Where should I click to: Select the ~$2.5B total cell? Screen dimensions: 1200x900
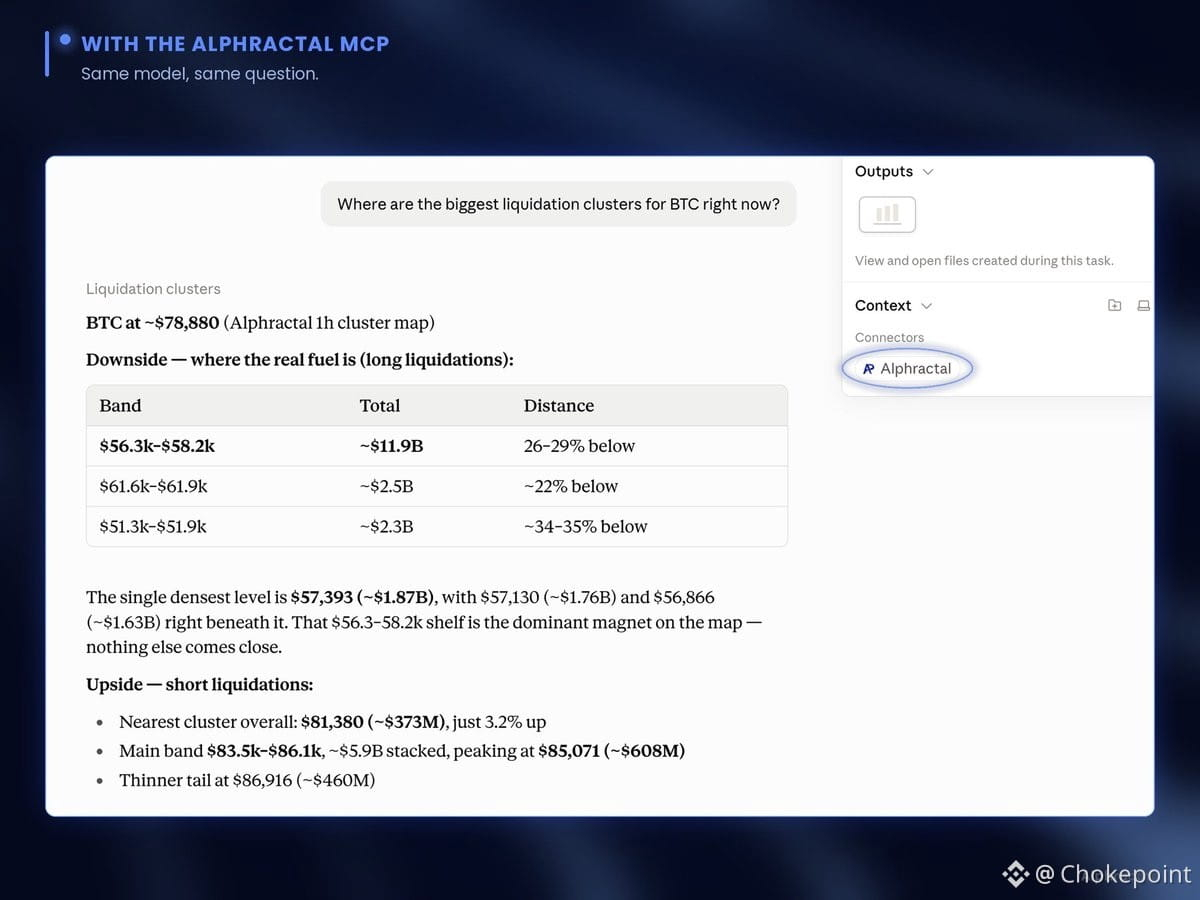click(386, 486)
